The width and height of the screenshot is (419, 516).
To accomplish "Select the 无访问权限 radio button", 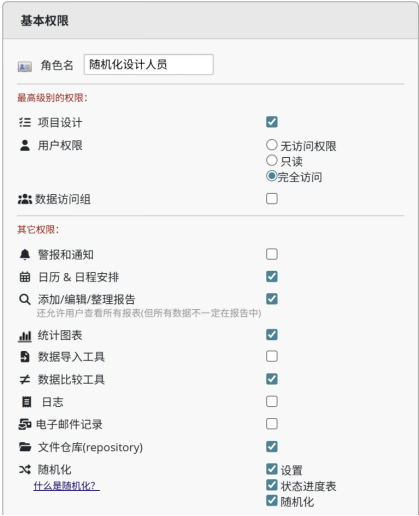I will [272, 145].
